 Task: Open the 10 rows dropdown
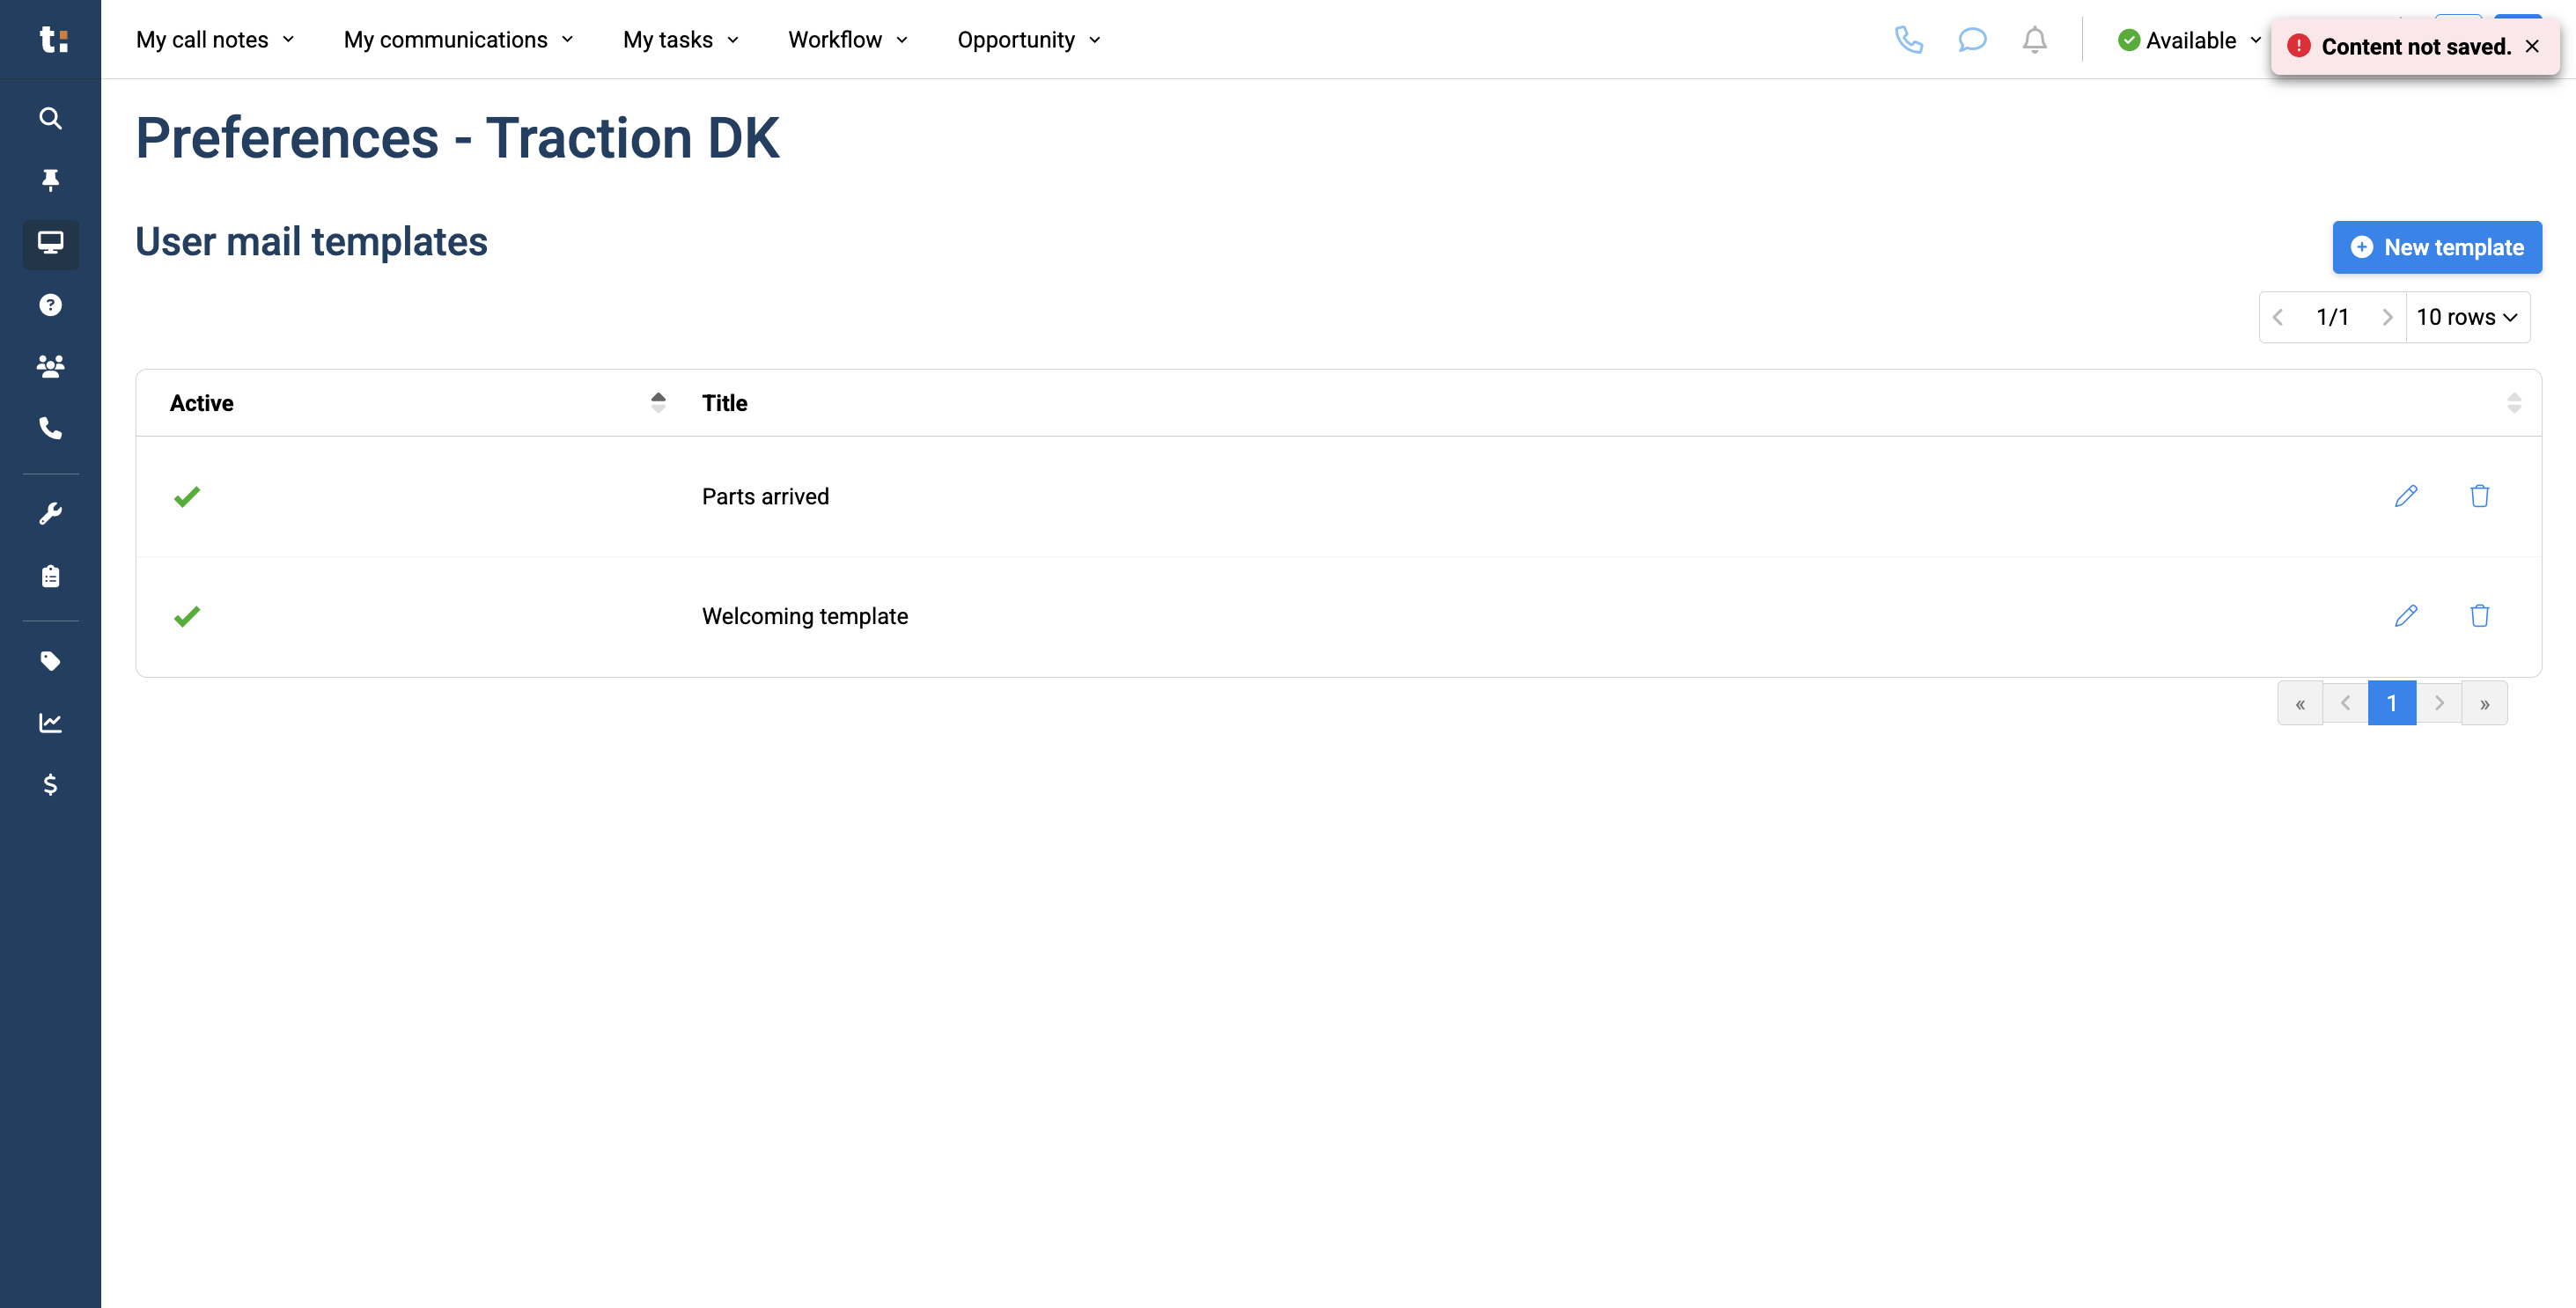click(x=2467, y=316)
